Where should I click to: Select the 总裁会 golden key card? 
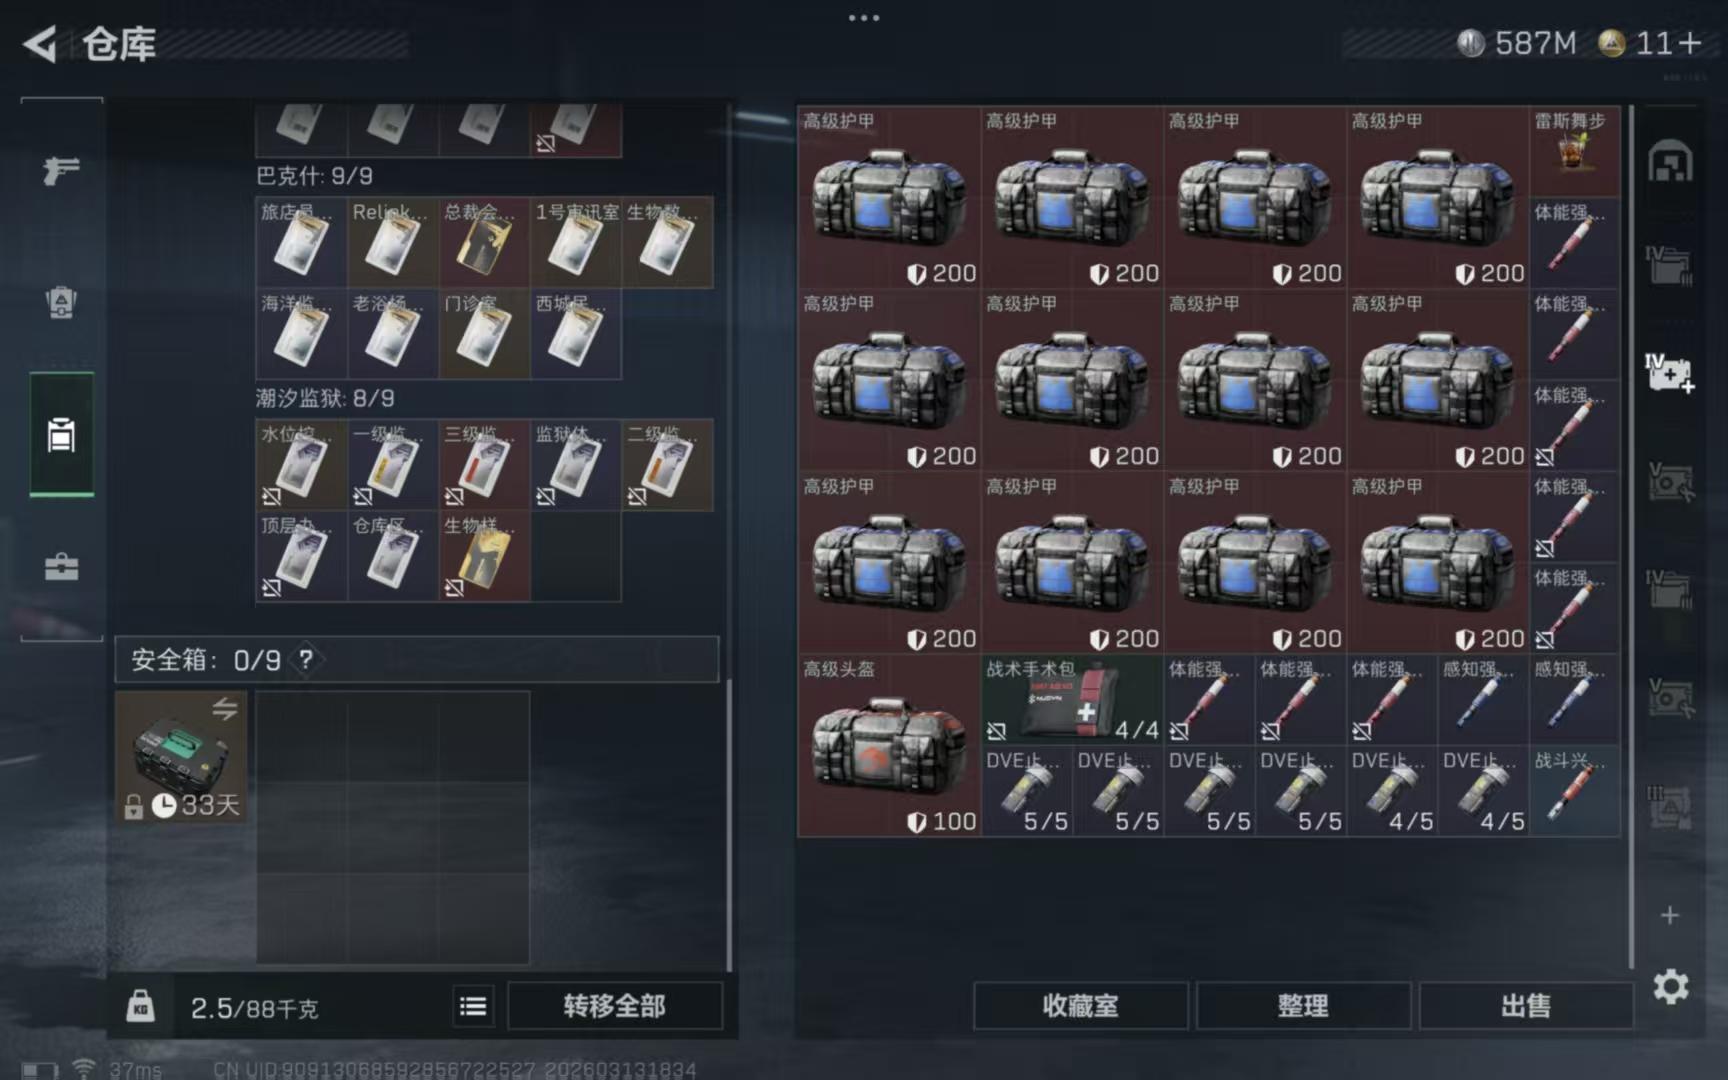point(484,242)
